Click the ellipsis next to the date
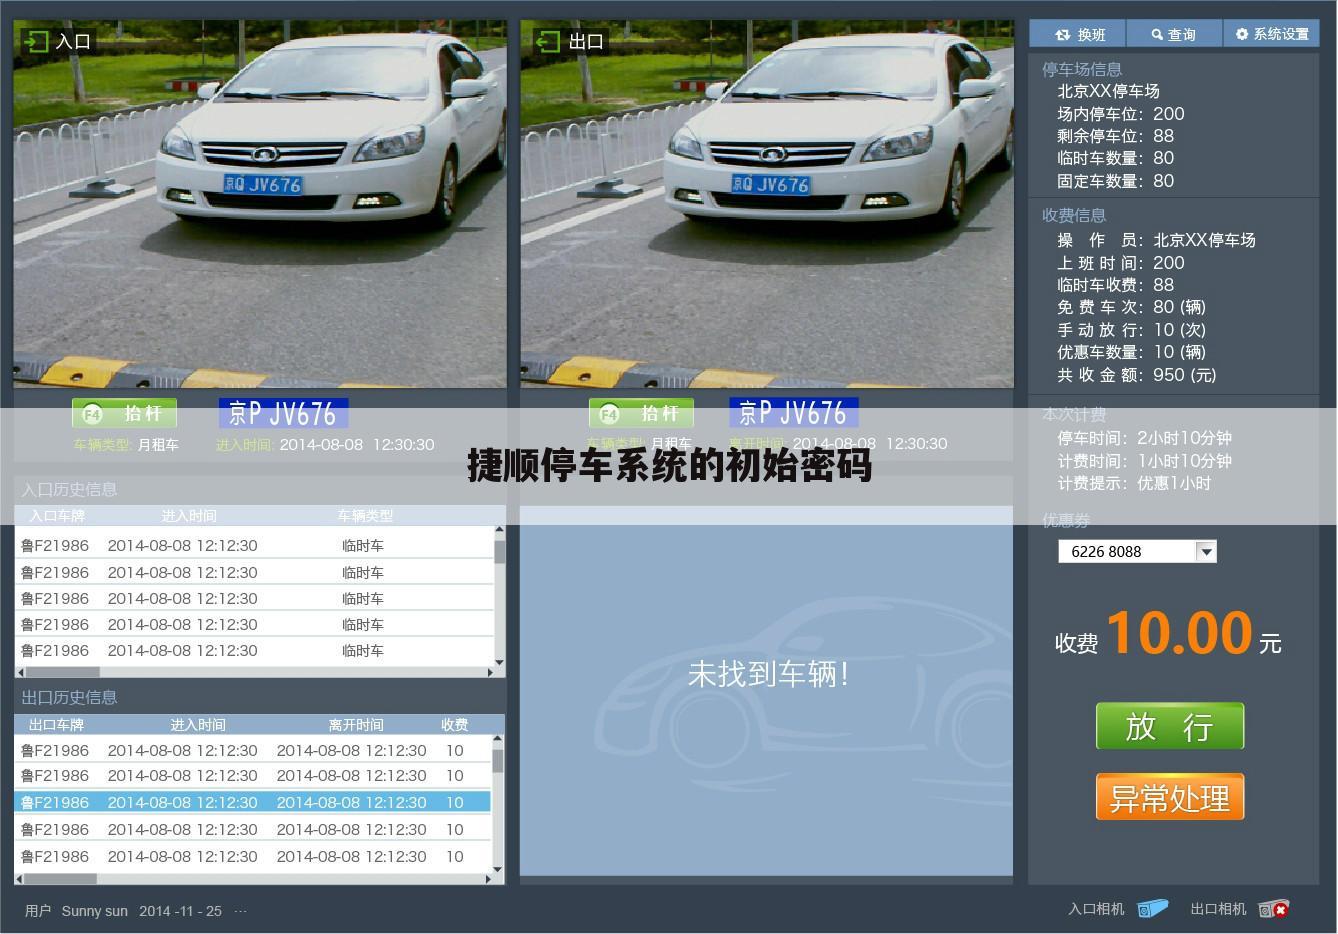Image resolution: width=1338 pixels, height=934 pixels. 240,911
